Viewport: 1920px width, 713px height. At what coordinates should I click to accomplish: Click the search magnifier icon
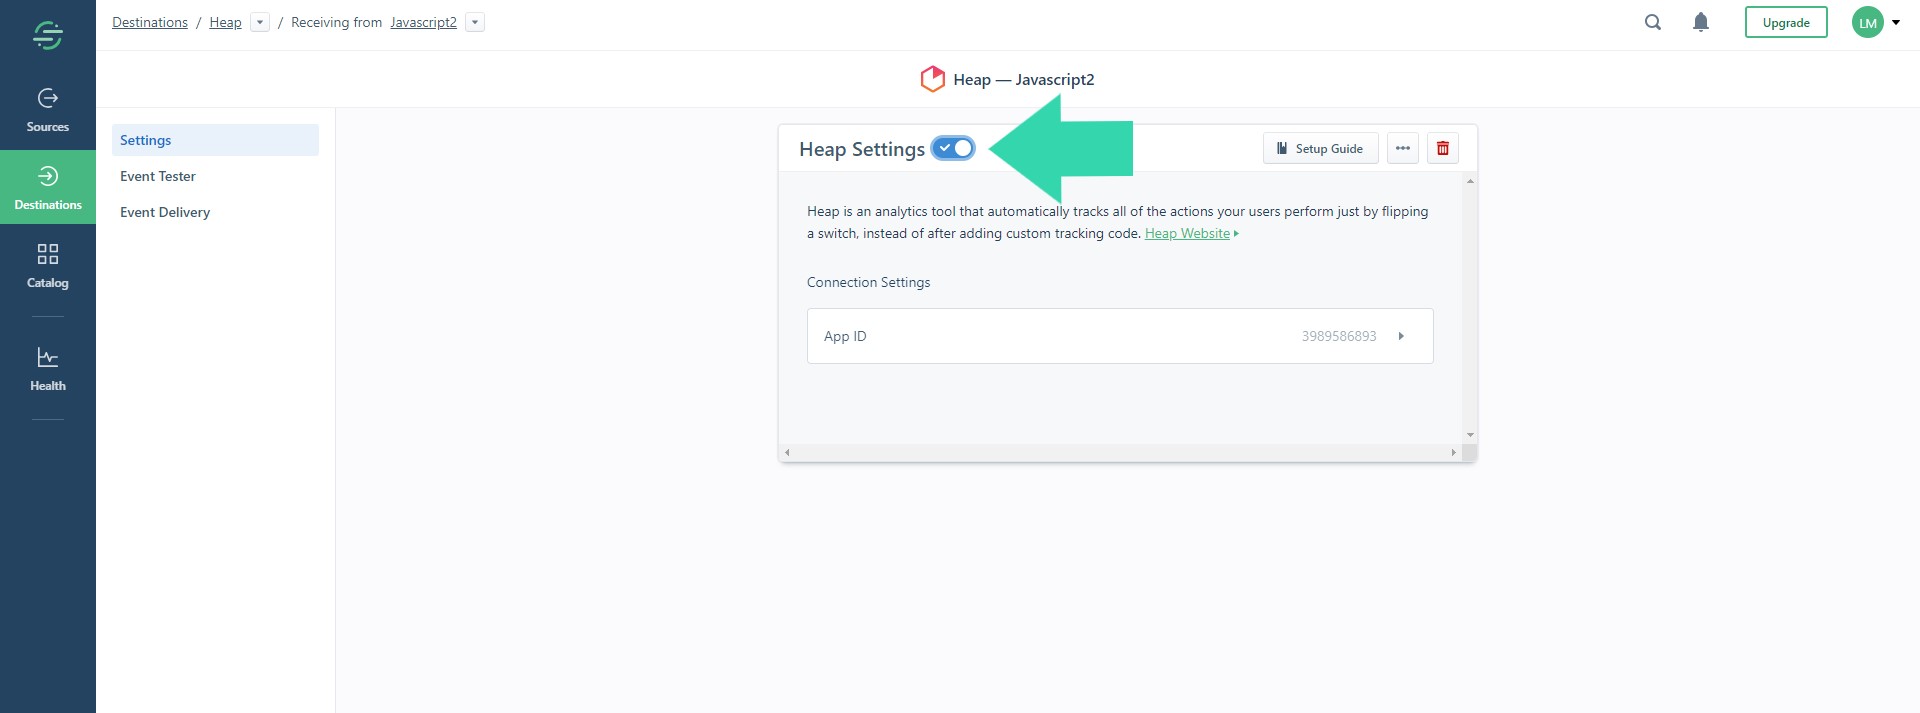1653,22
